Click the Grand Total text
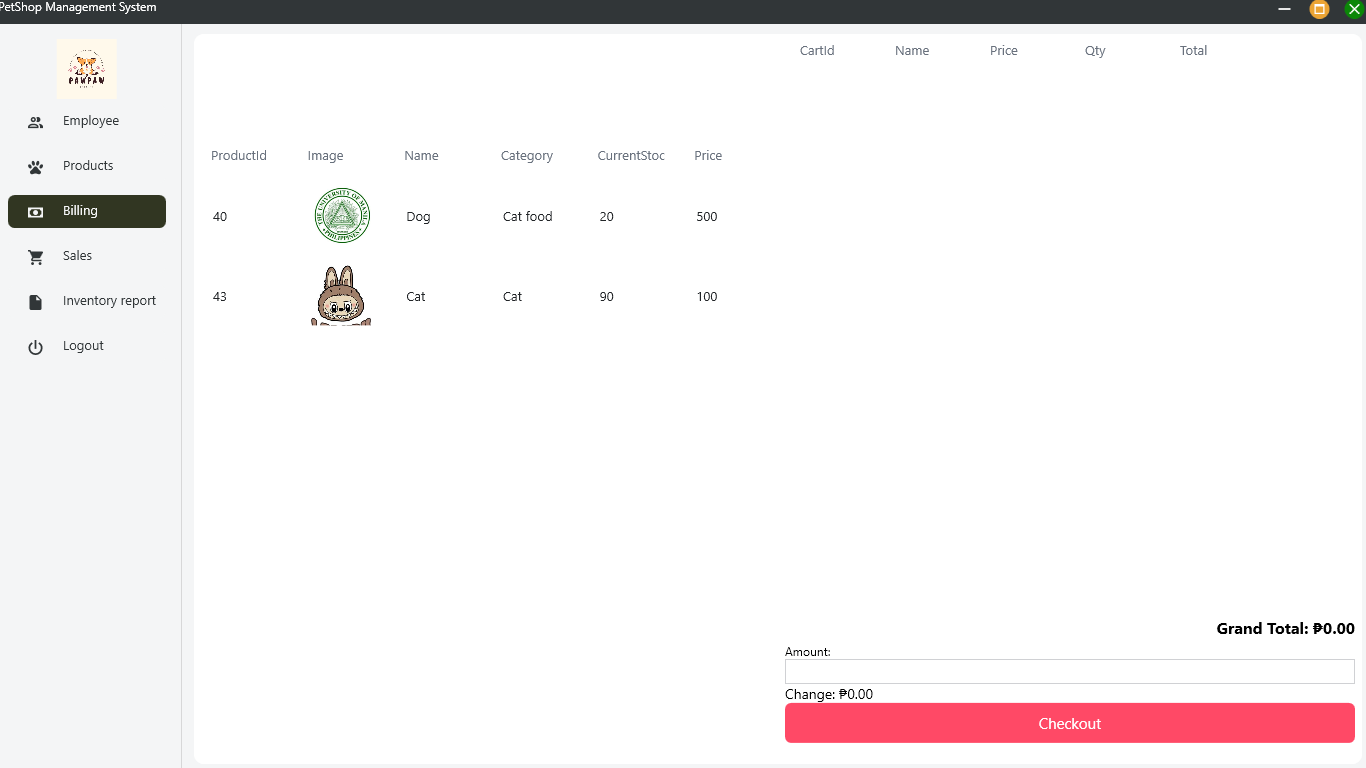 (x=1286, y=629)
